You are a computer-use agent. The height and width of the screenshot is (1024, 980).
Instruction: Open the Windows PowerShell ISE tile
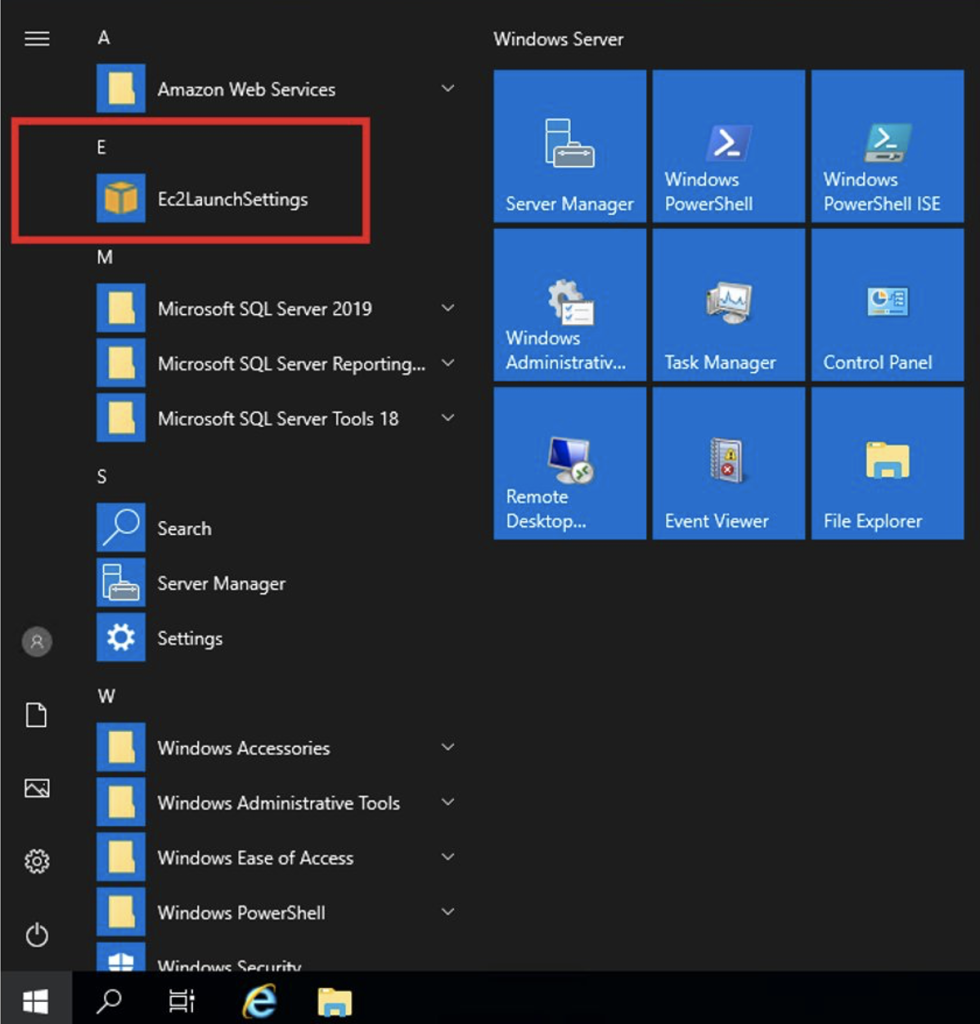tap(887, 146)
